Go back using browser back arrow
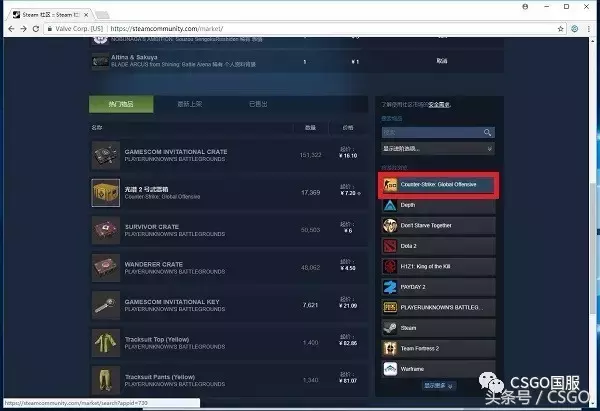600x411 pixels. tap(11, 29)
